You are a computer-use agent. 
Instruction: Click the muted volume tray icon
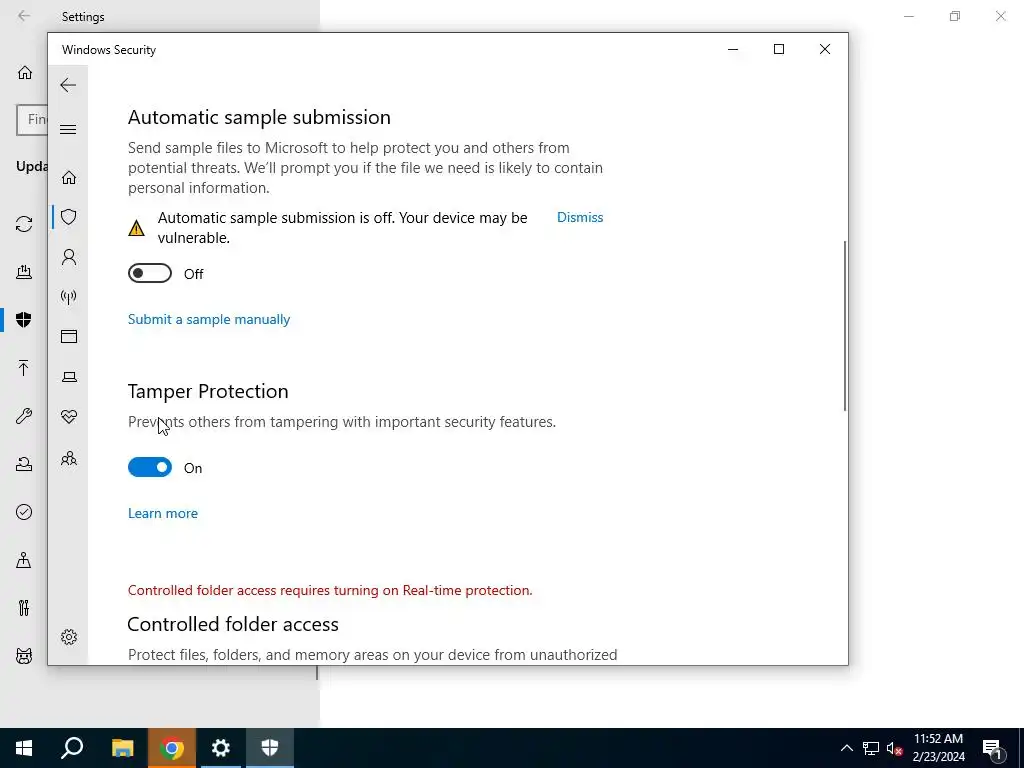[x=895, y=748]
